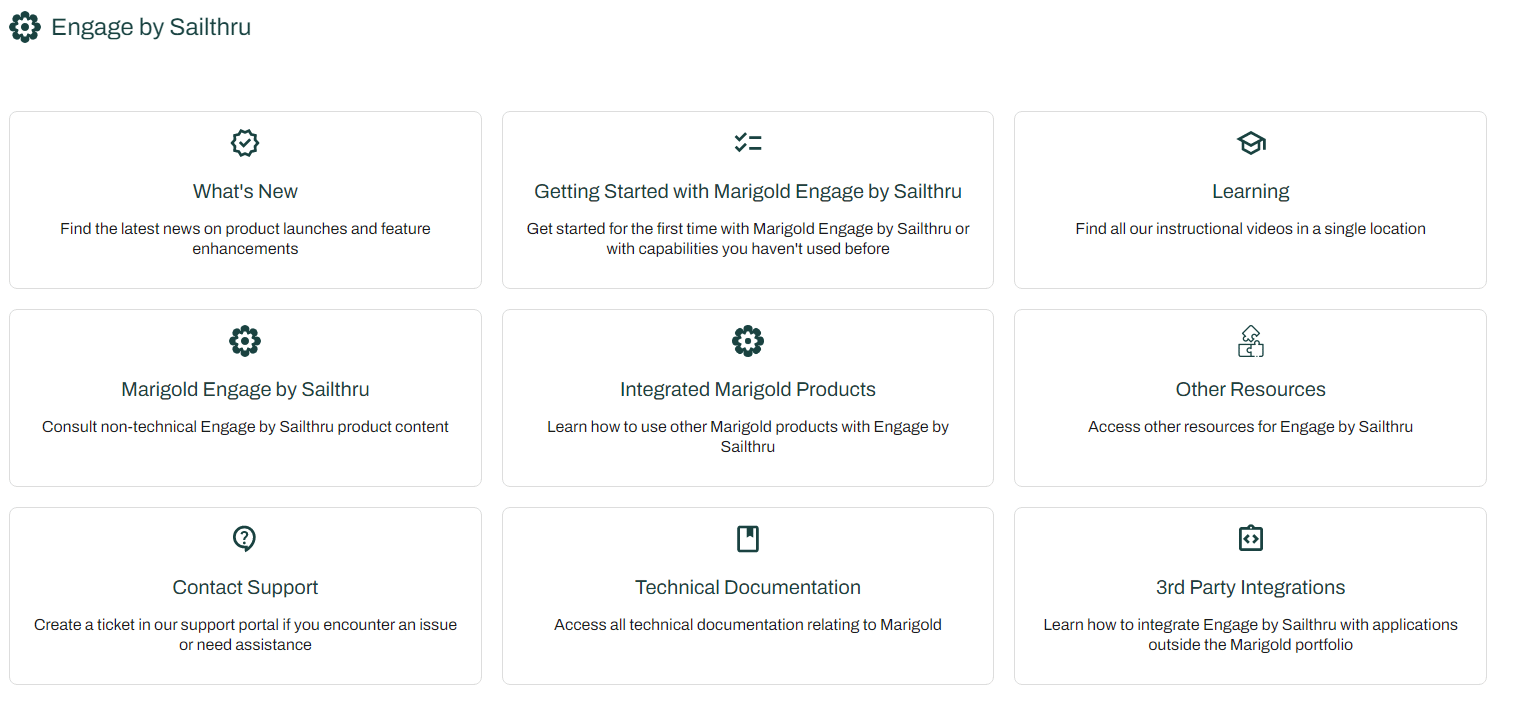This screenshot has height=720, width=1515.
Task: Select the Technical Documentation book icon
Action: (x=747, y=538)
